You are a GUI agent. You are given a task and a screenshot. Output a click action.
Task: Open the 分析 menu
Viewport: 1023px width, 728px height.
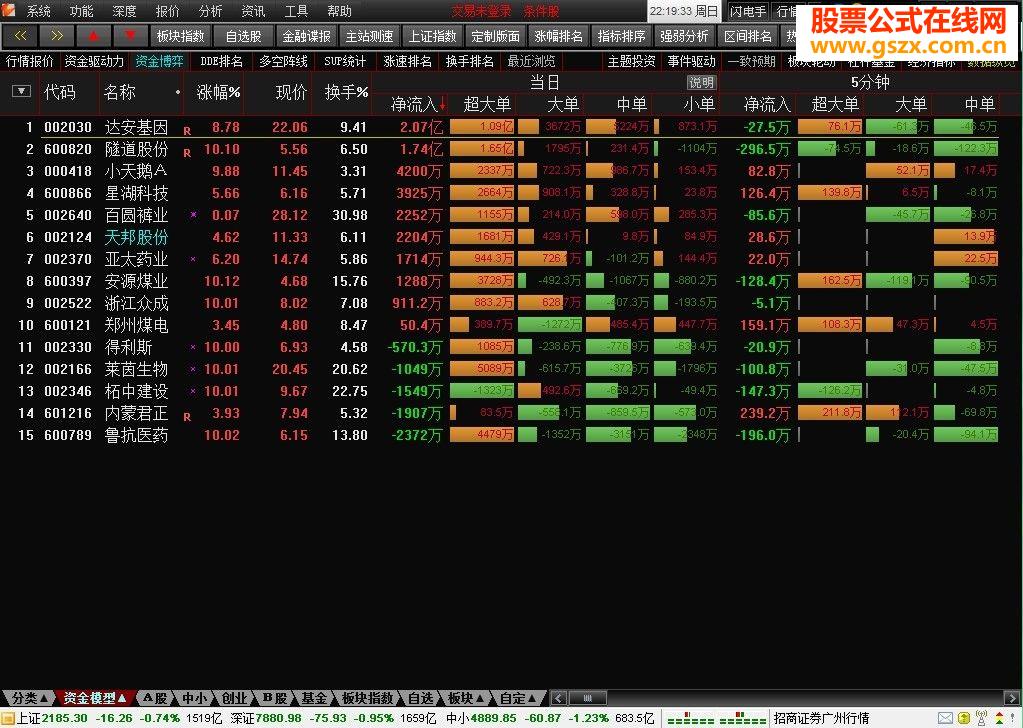tap(210, 11)
